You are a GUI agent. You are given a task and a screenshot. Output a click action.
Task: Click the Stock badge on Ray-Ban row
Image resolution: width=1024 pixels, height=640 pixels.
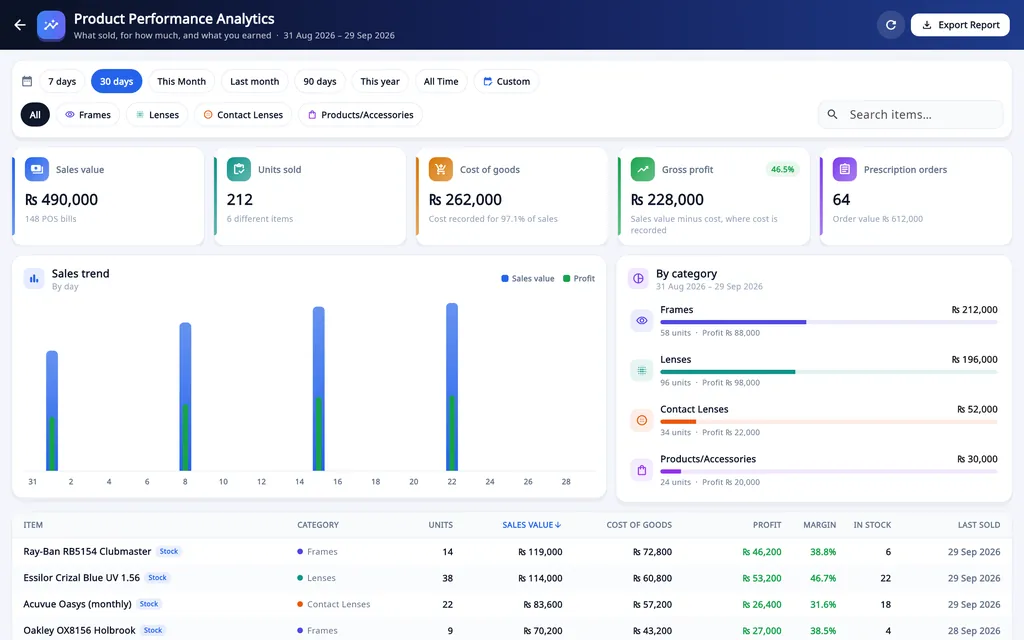click(168, 551)
